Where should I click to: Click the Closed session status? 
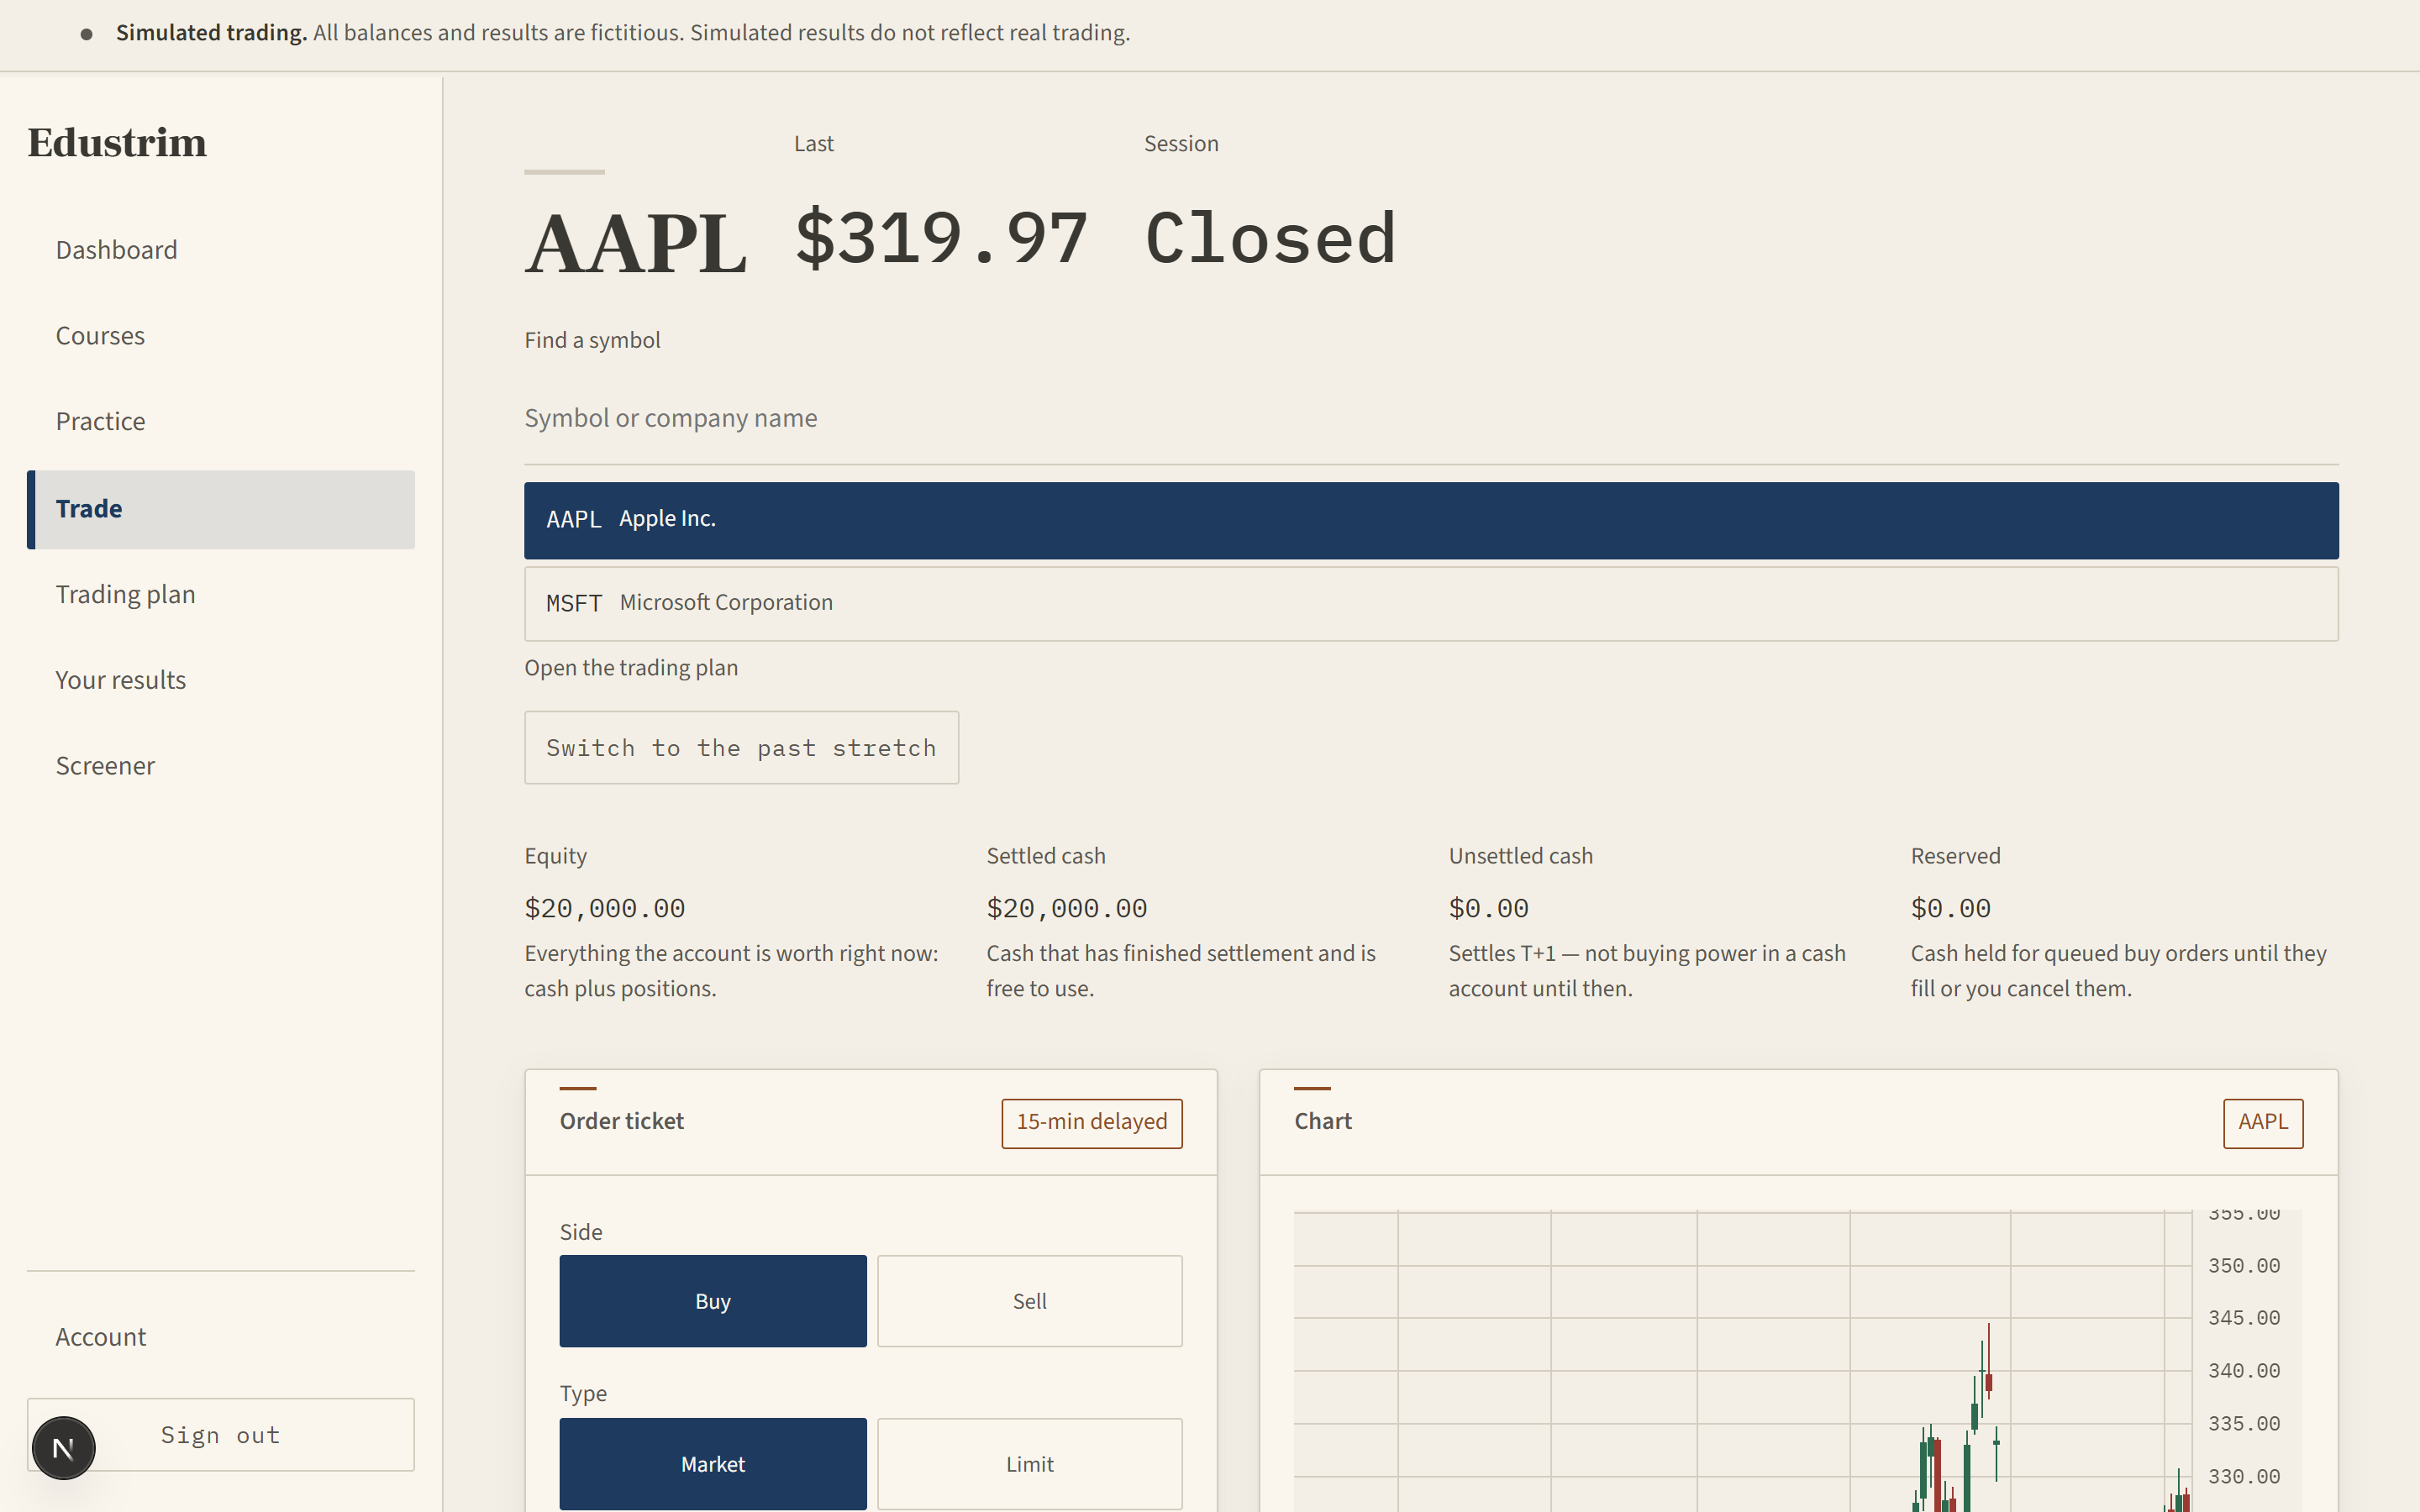[x=1270, y=239]
